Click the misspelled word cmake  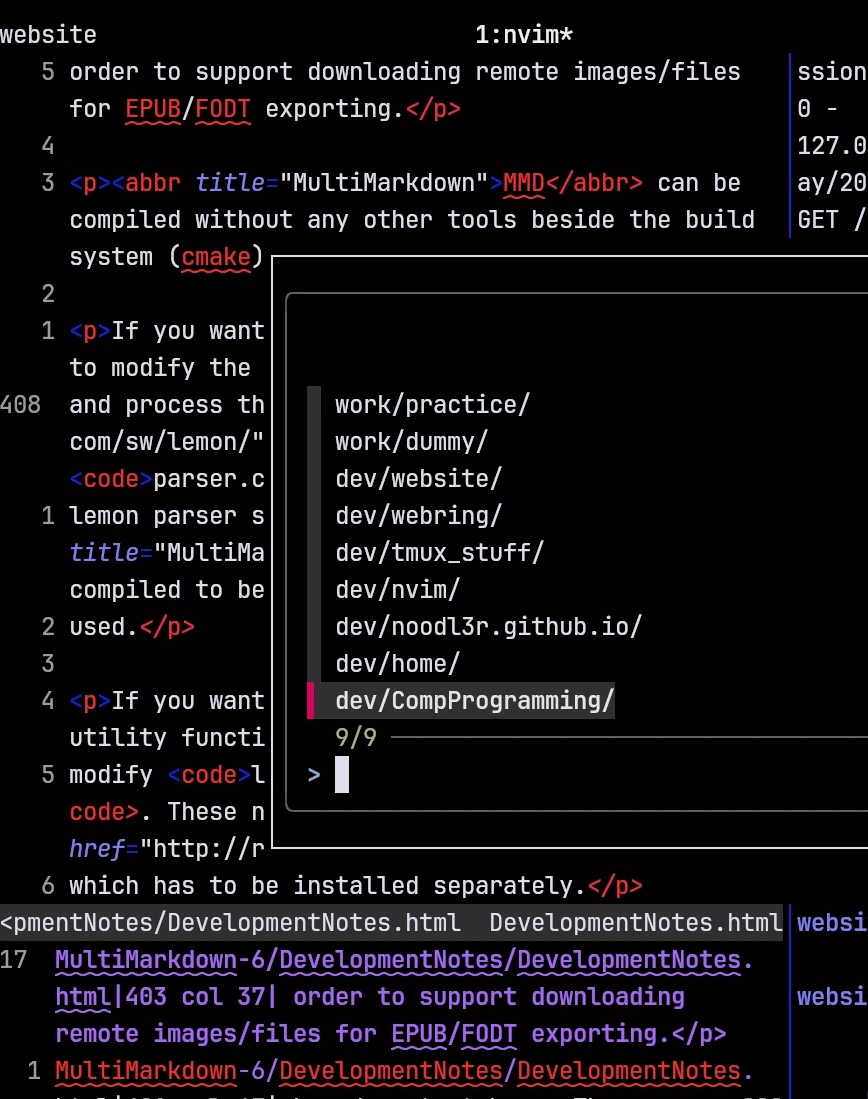click(x=215, y=257)
